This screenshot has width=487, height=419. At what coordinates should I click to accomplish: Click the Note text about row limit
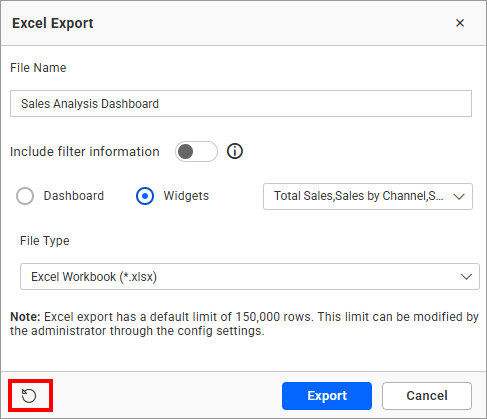pos(244,324)
